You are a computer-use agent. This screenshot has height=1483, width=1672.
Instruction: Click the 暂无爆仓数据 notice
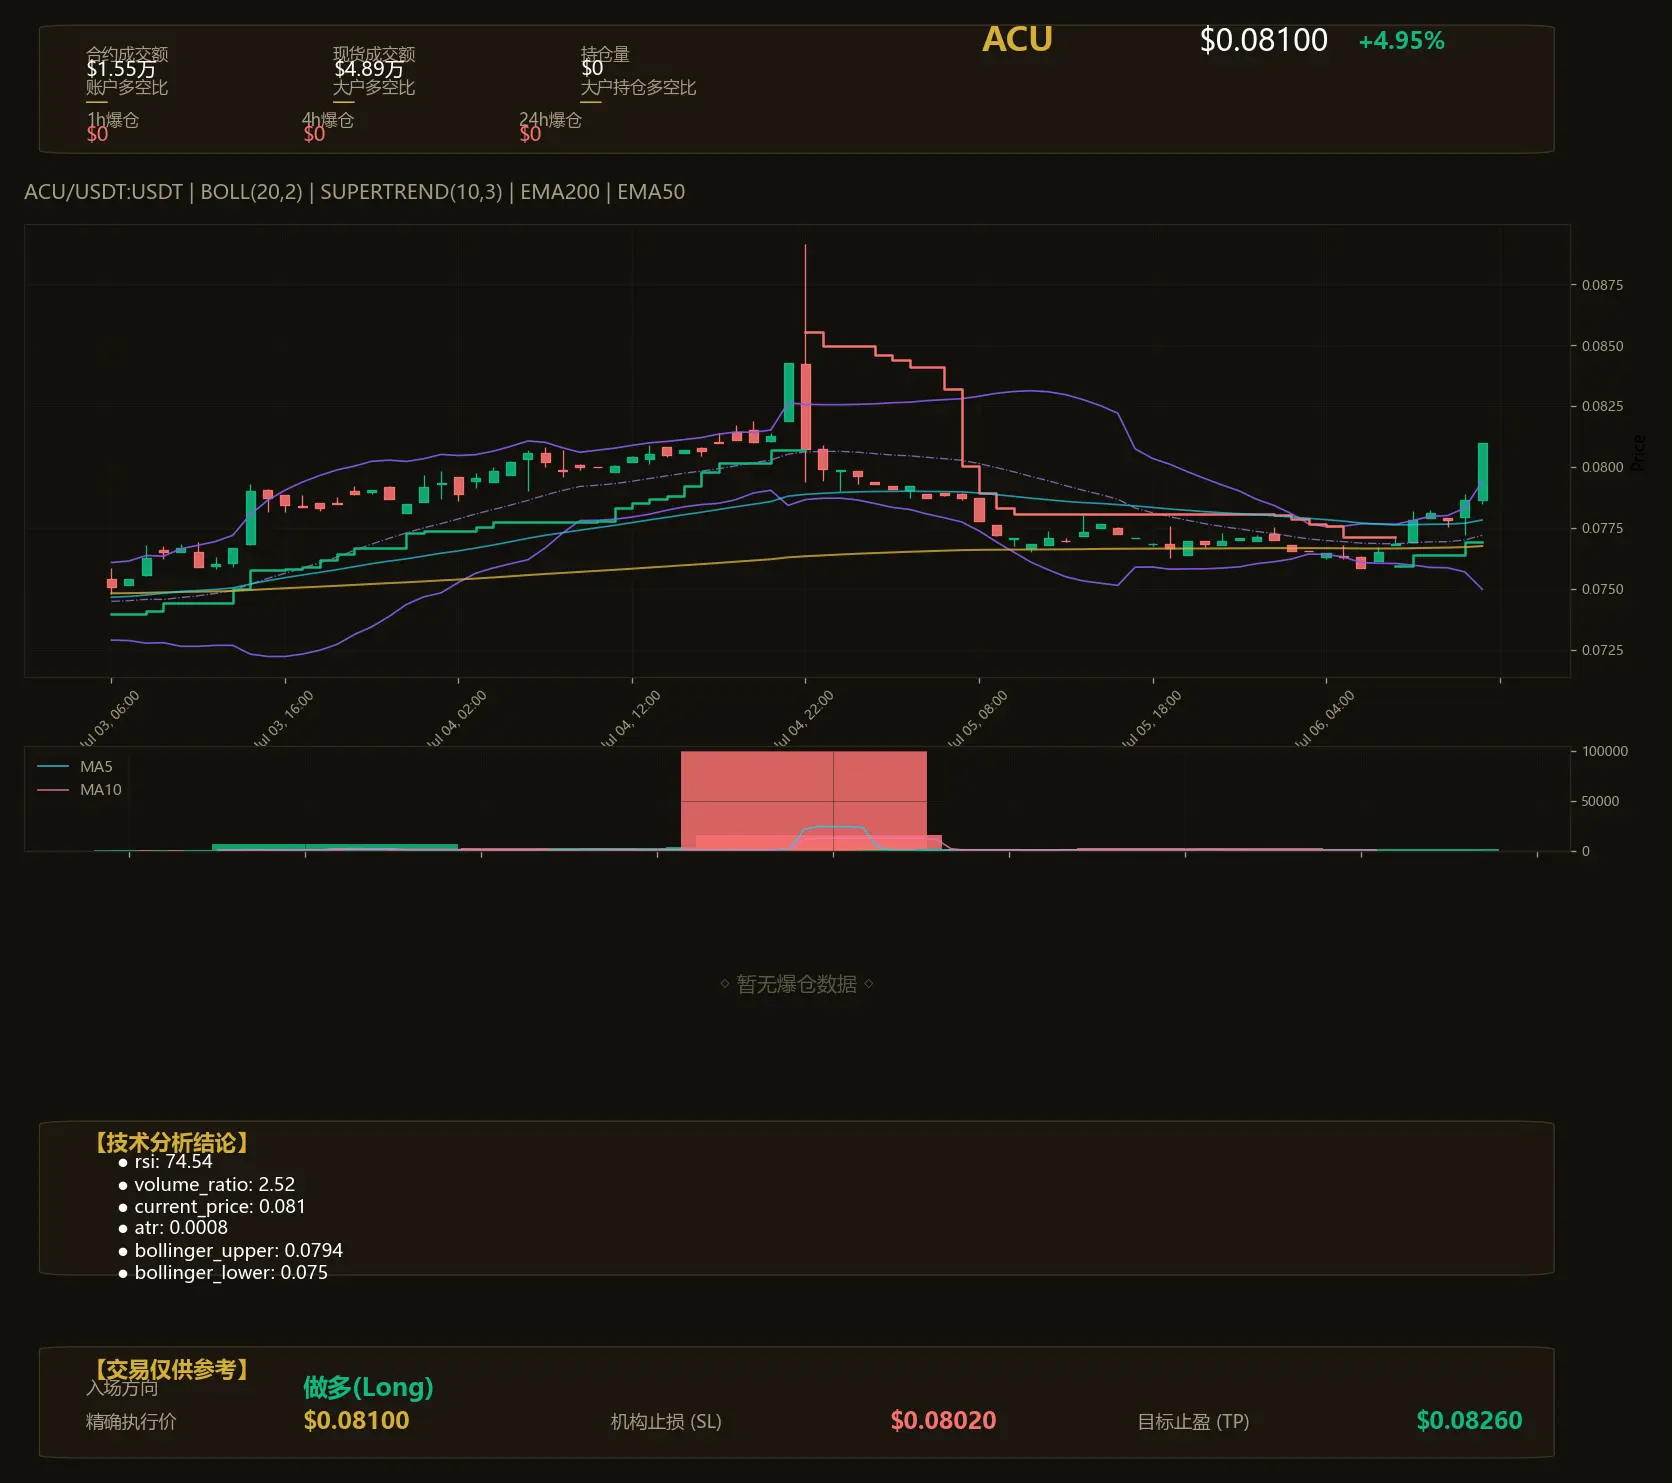(797, 984)
